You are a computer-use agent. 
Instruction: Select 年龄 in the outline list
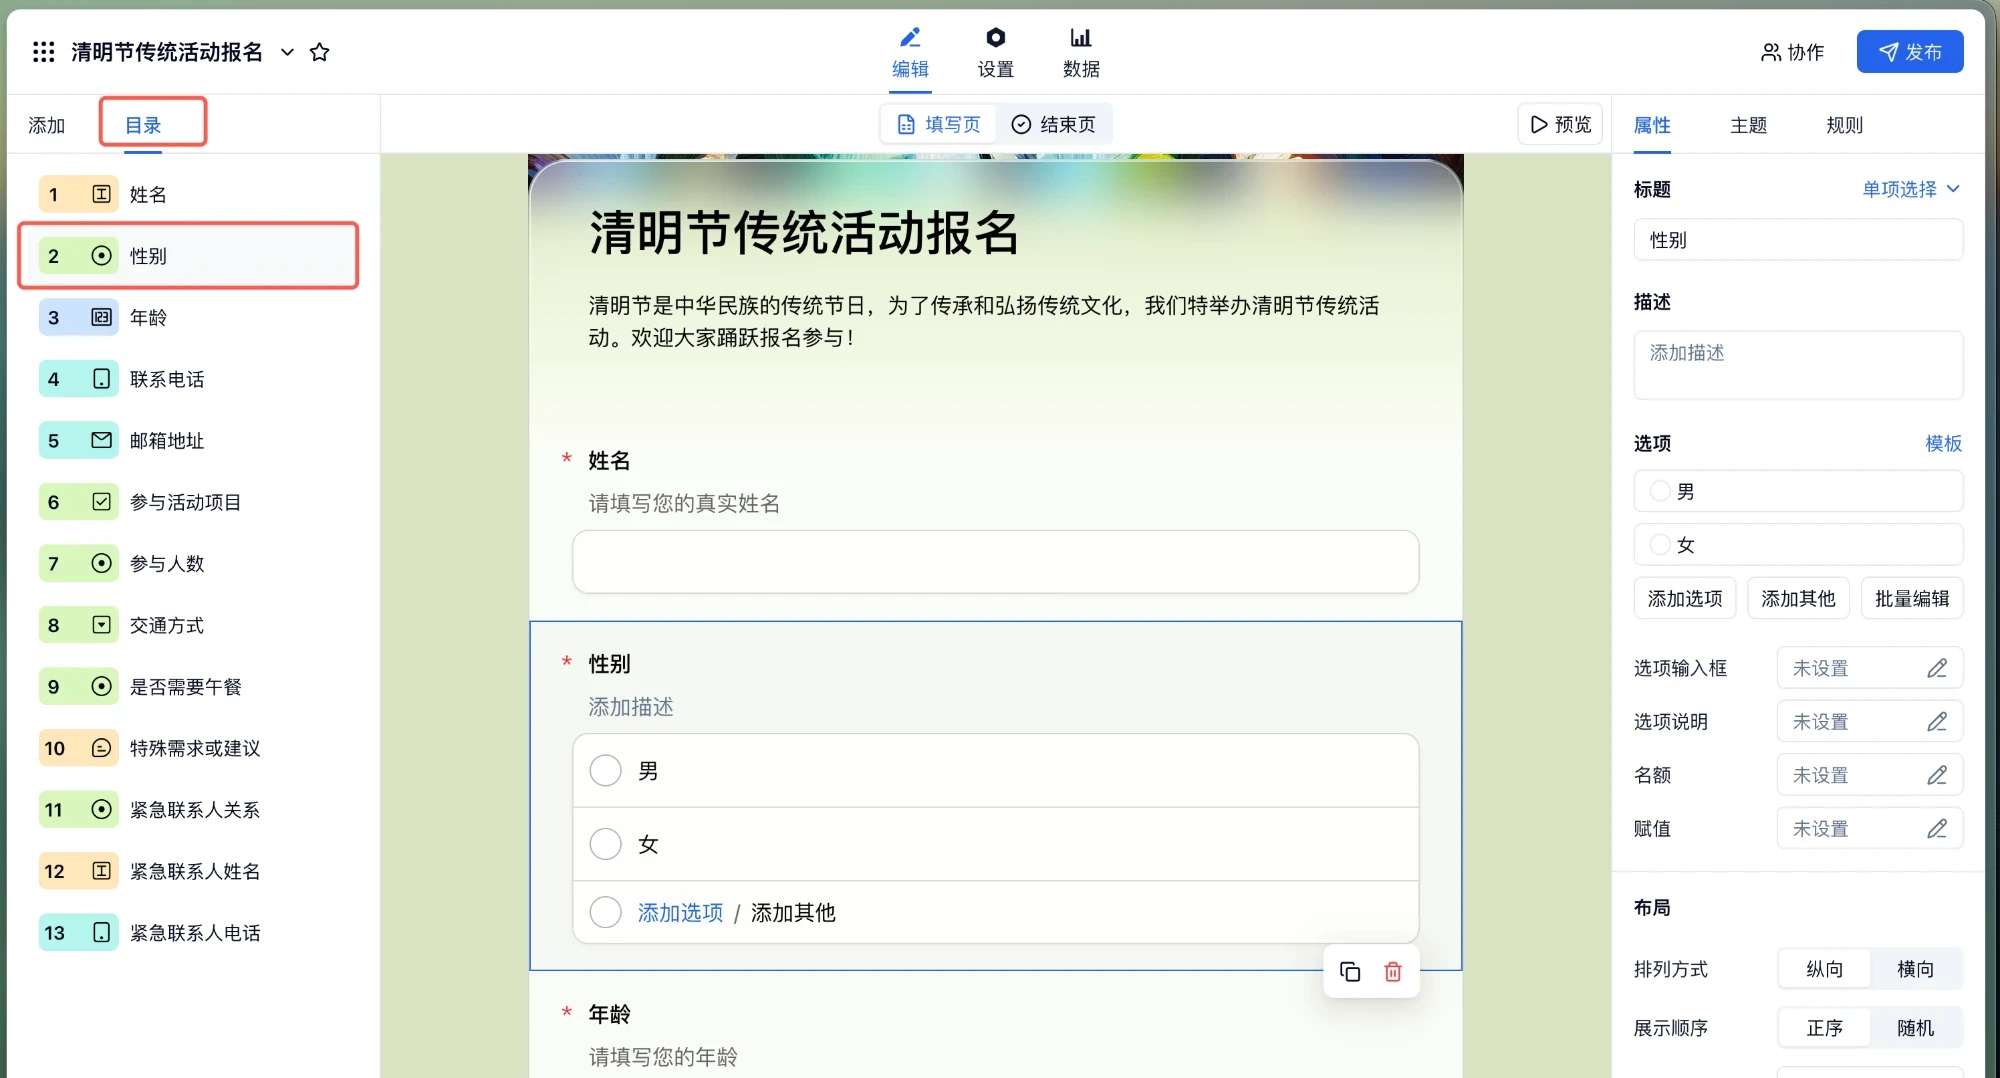coord(188,317)
